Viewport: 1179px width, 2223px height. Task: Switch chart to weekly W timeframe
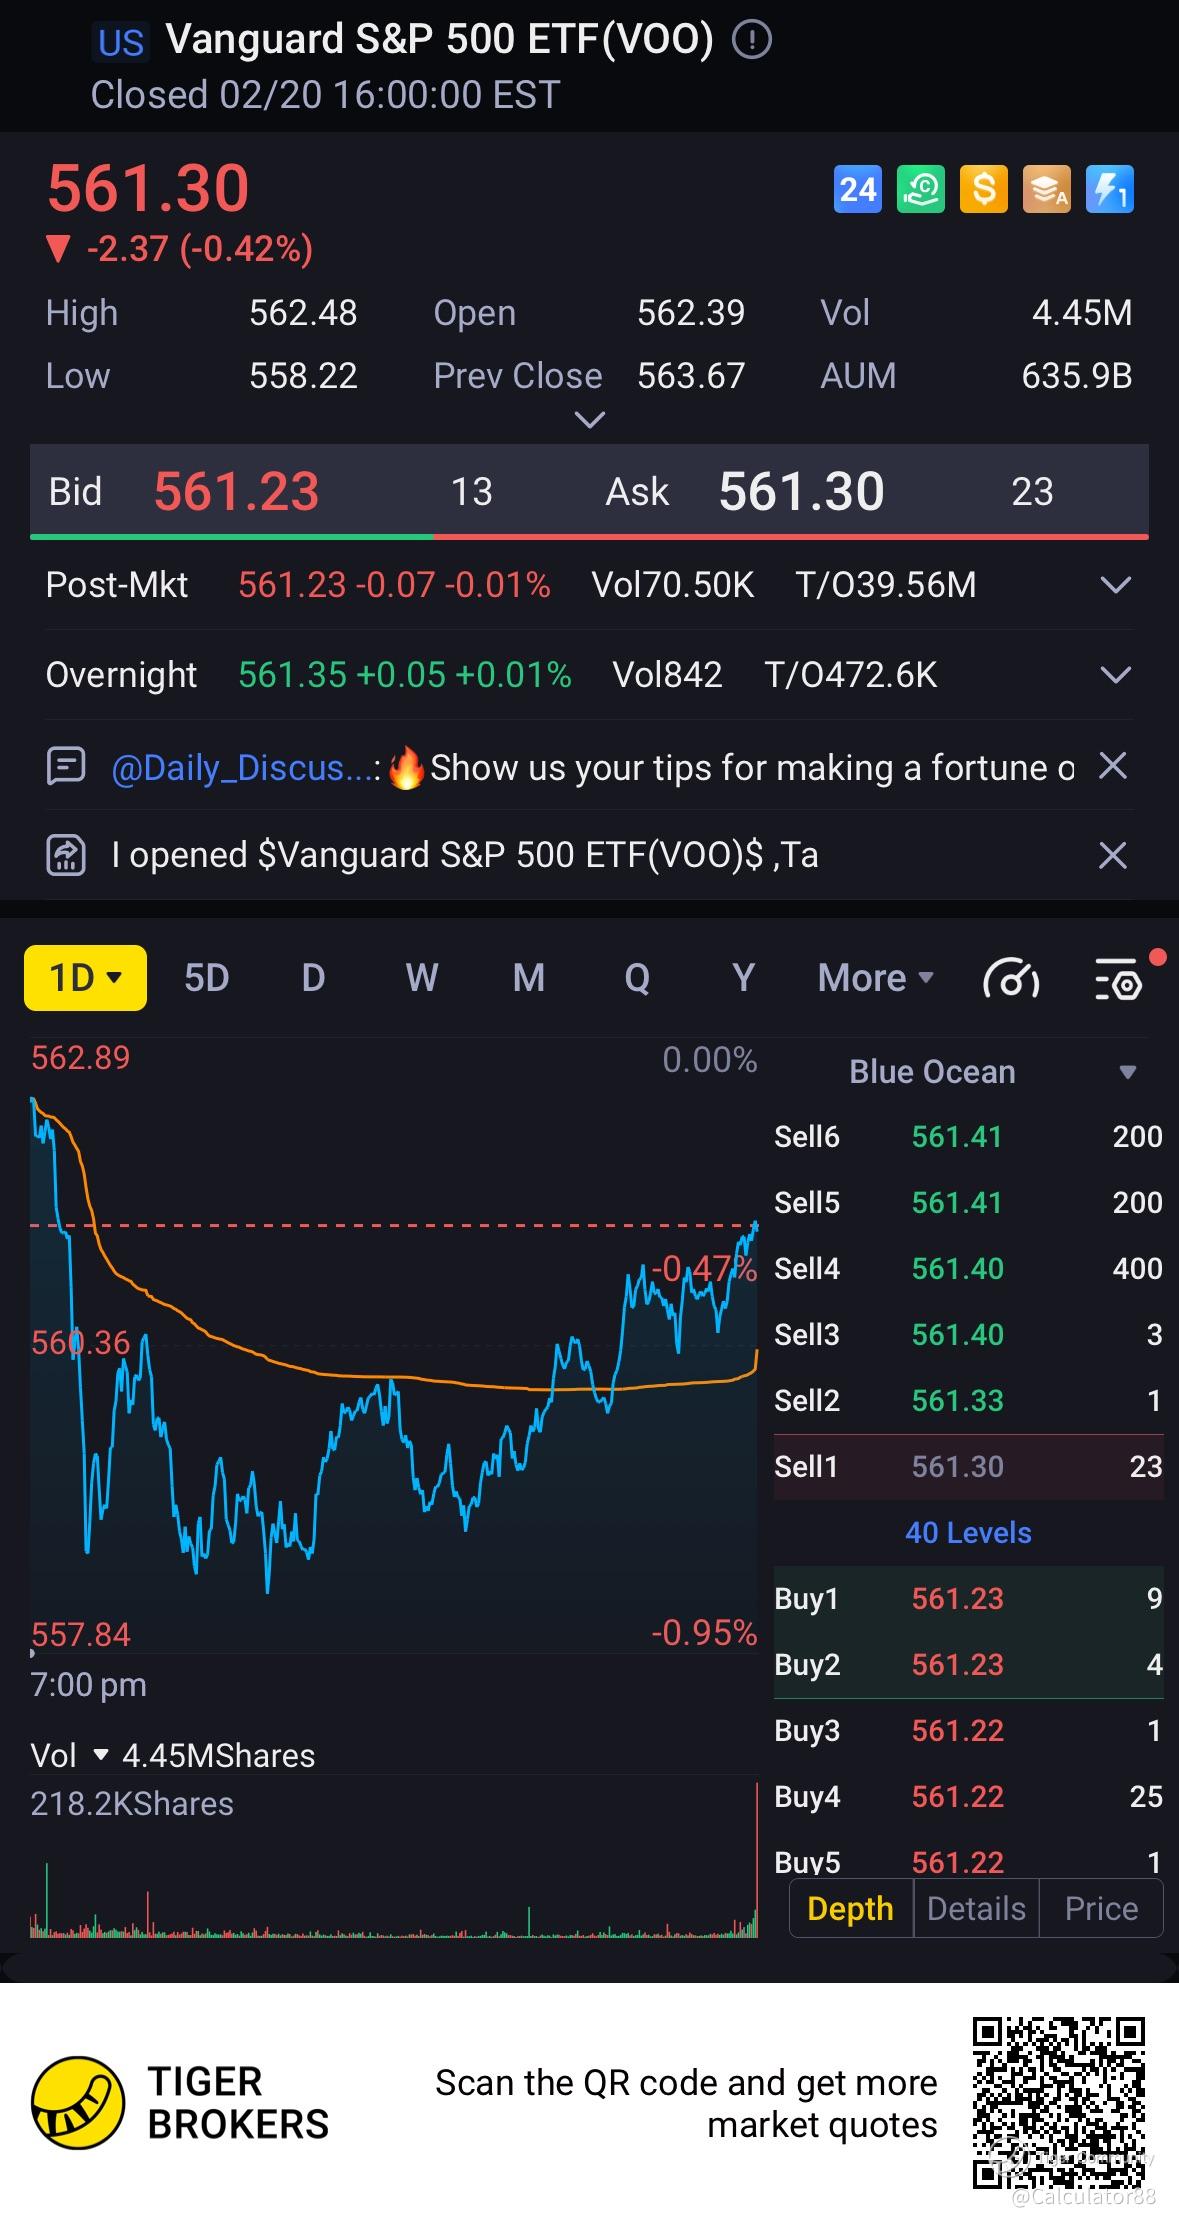tap(422, 978)
